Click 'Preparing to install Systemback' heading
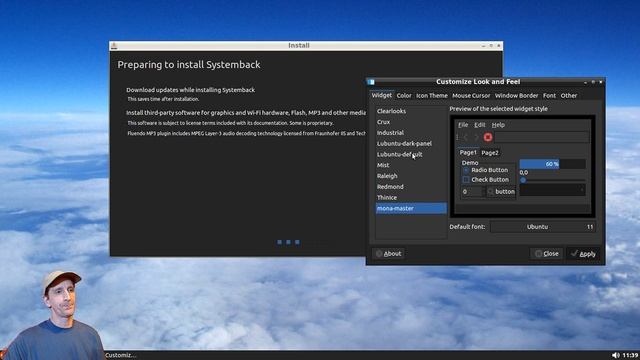This screenshot has width=640, height=360. [189, 64]
